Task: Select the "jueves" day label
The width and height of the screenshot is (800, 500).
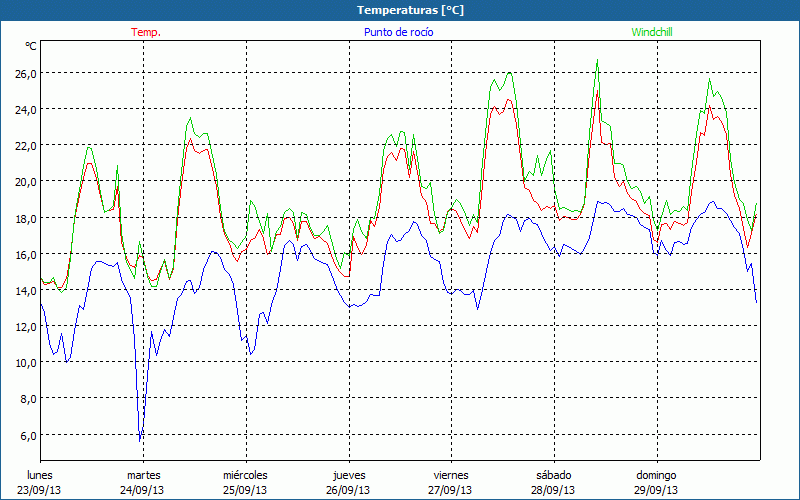Action: coord(348,474)
